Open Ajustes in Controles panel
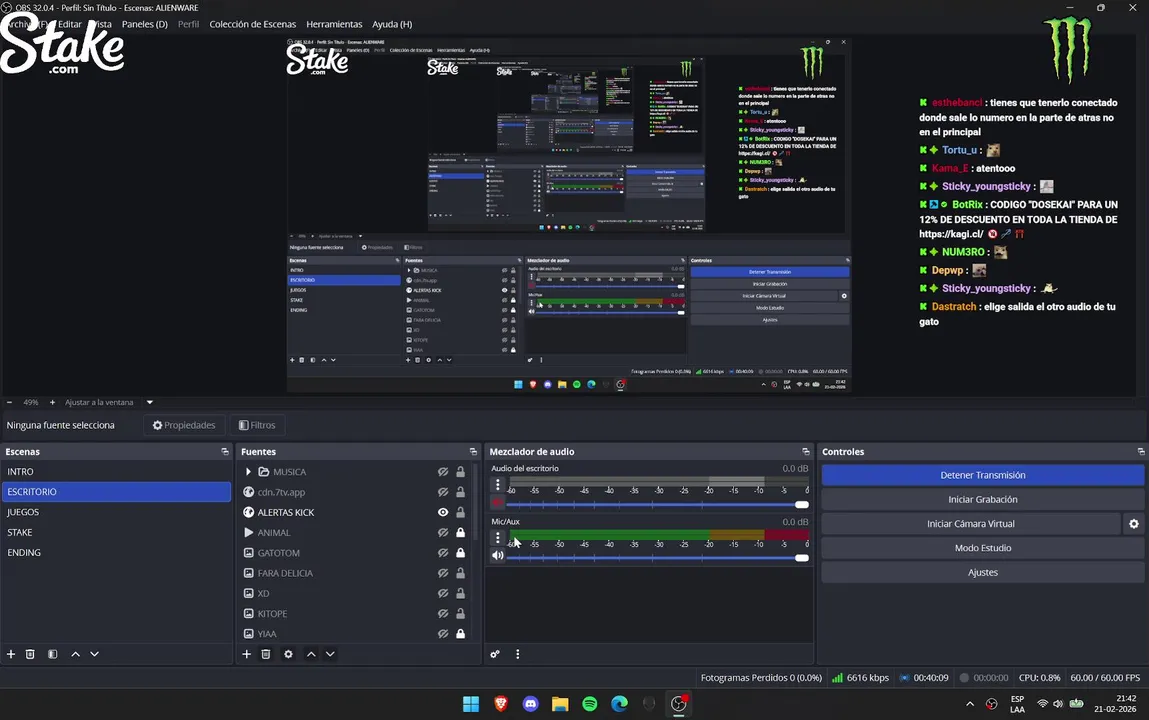Image resolution: width=1149 pixels, height=720 pixels. (983, 572)
